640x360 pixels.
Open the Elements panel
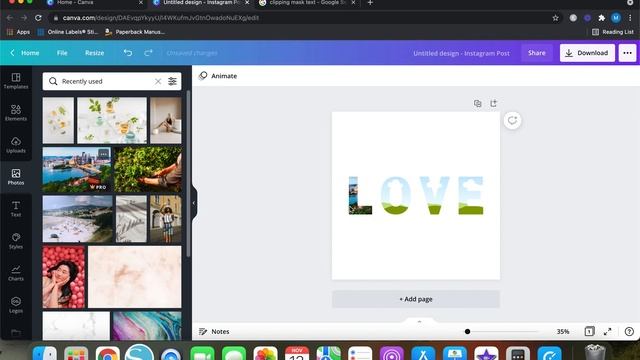point(16,113)
